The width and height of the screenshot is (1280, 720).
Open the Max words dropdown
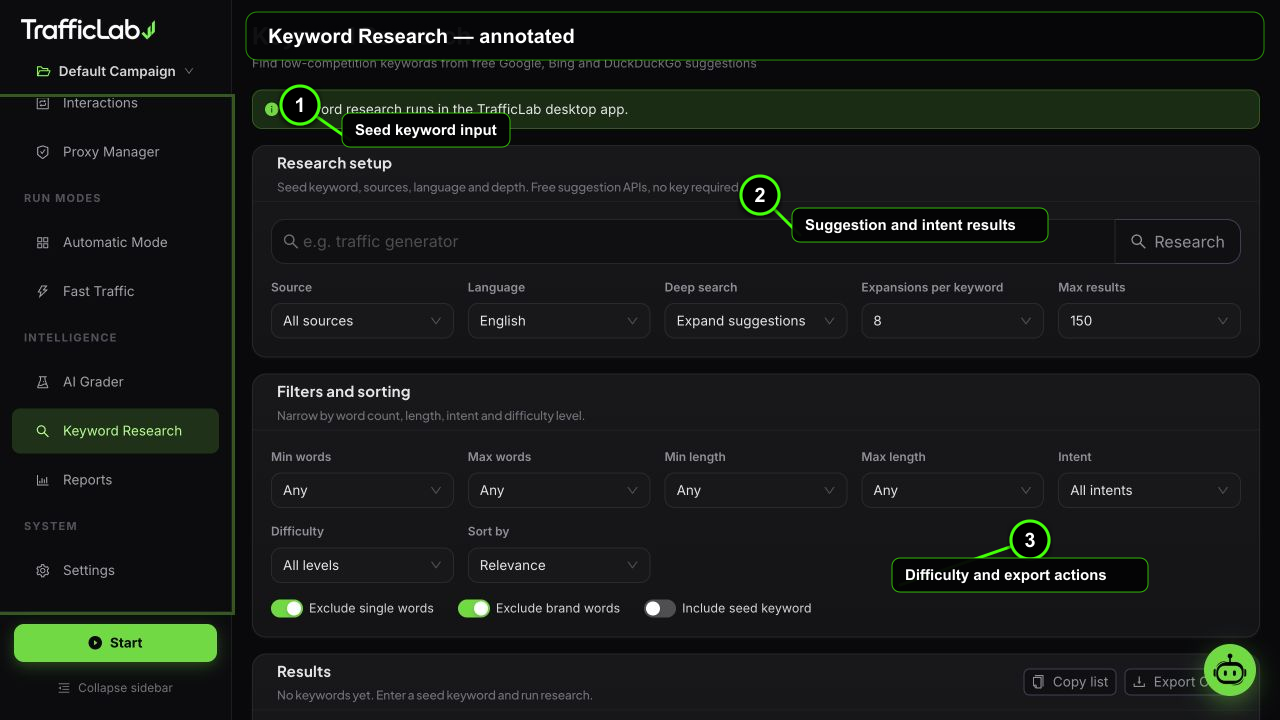click(x=559, y=490)
